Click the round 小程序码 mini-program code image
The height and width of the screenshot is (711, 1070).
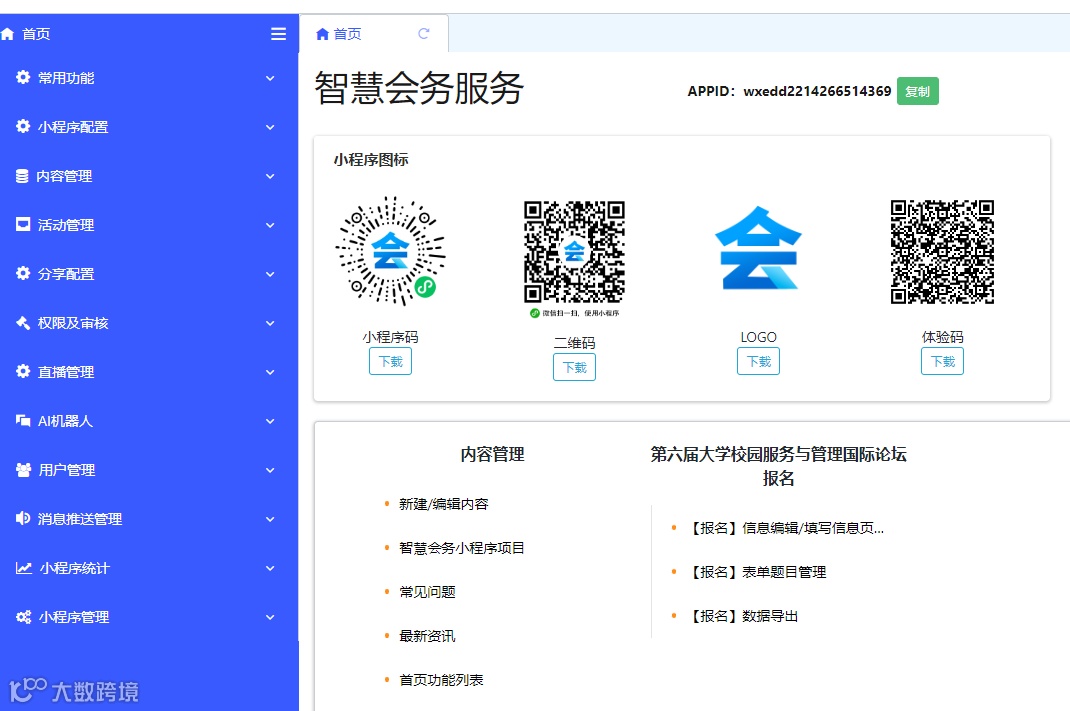click(390, 251)
